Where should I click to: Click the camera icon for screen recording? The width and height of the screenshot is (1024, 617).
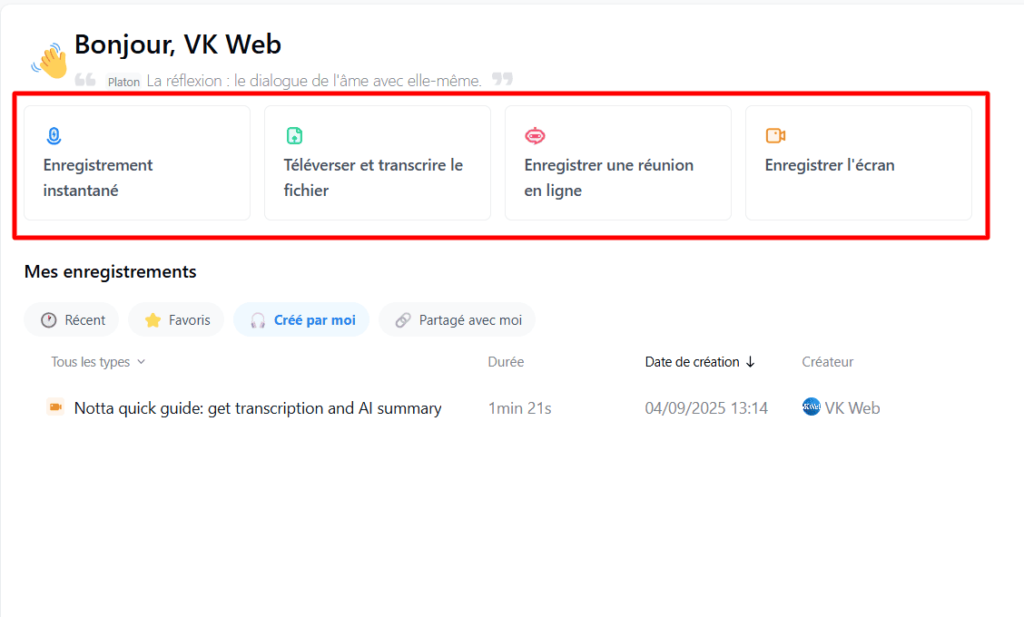(x=774, y=132)
